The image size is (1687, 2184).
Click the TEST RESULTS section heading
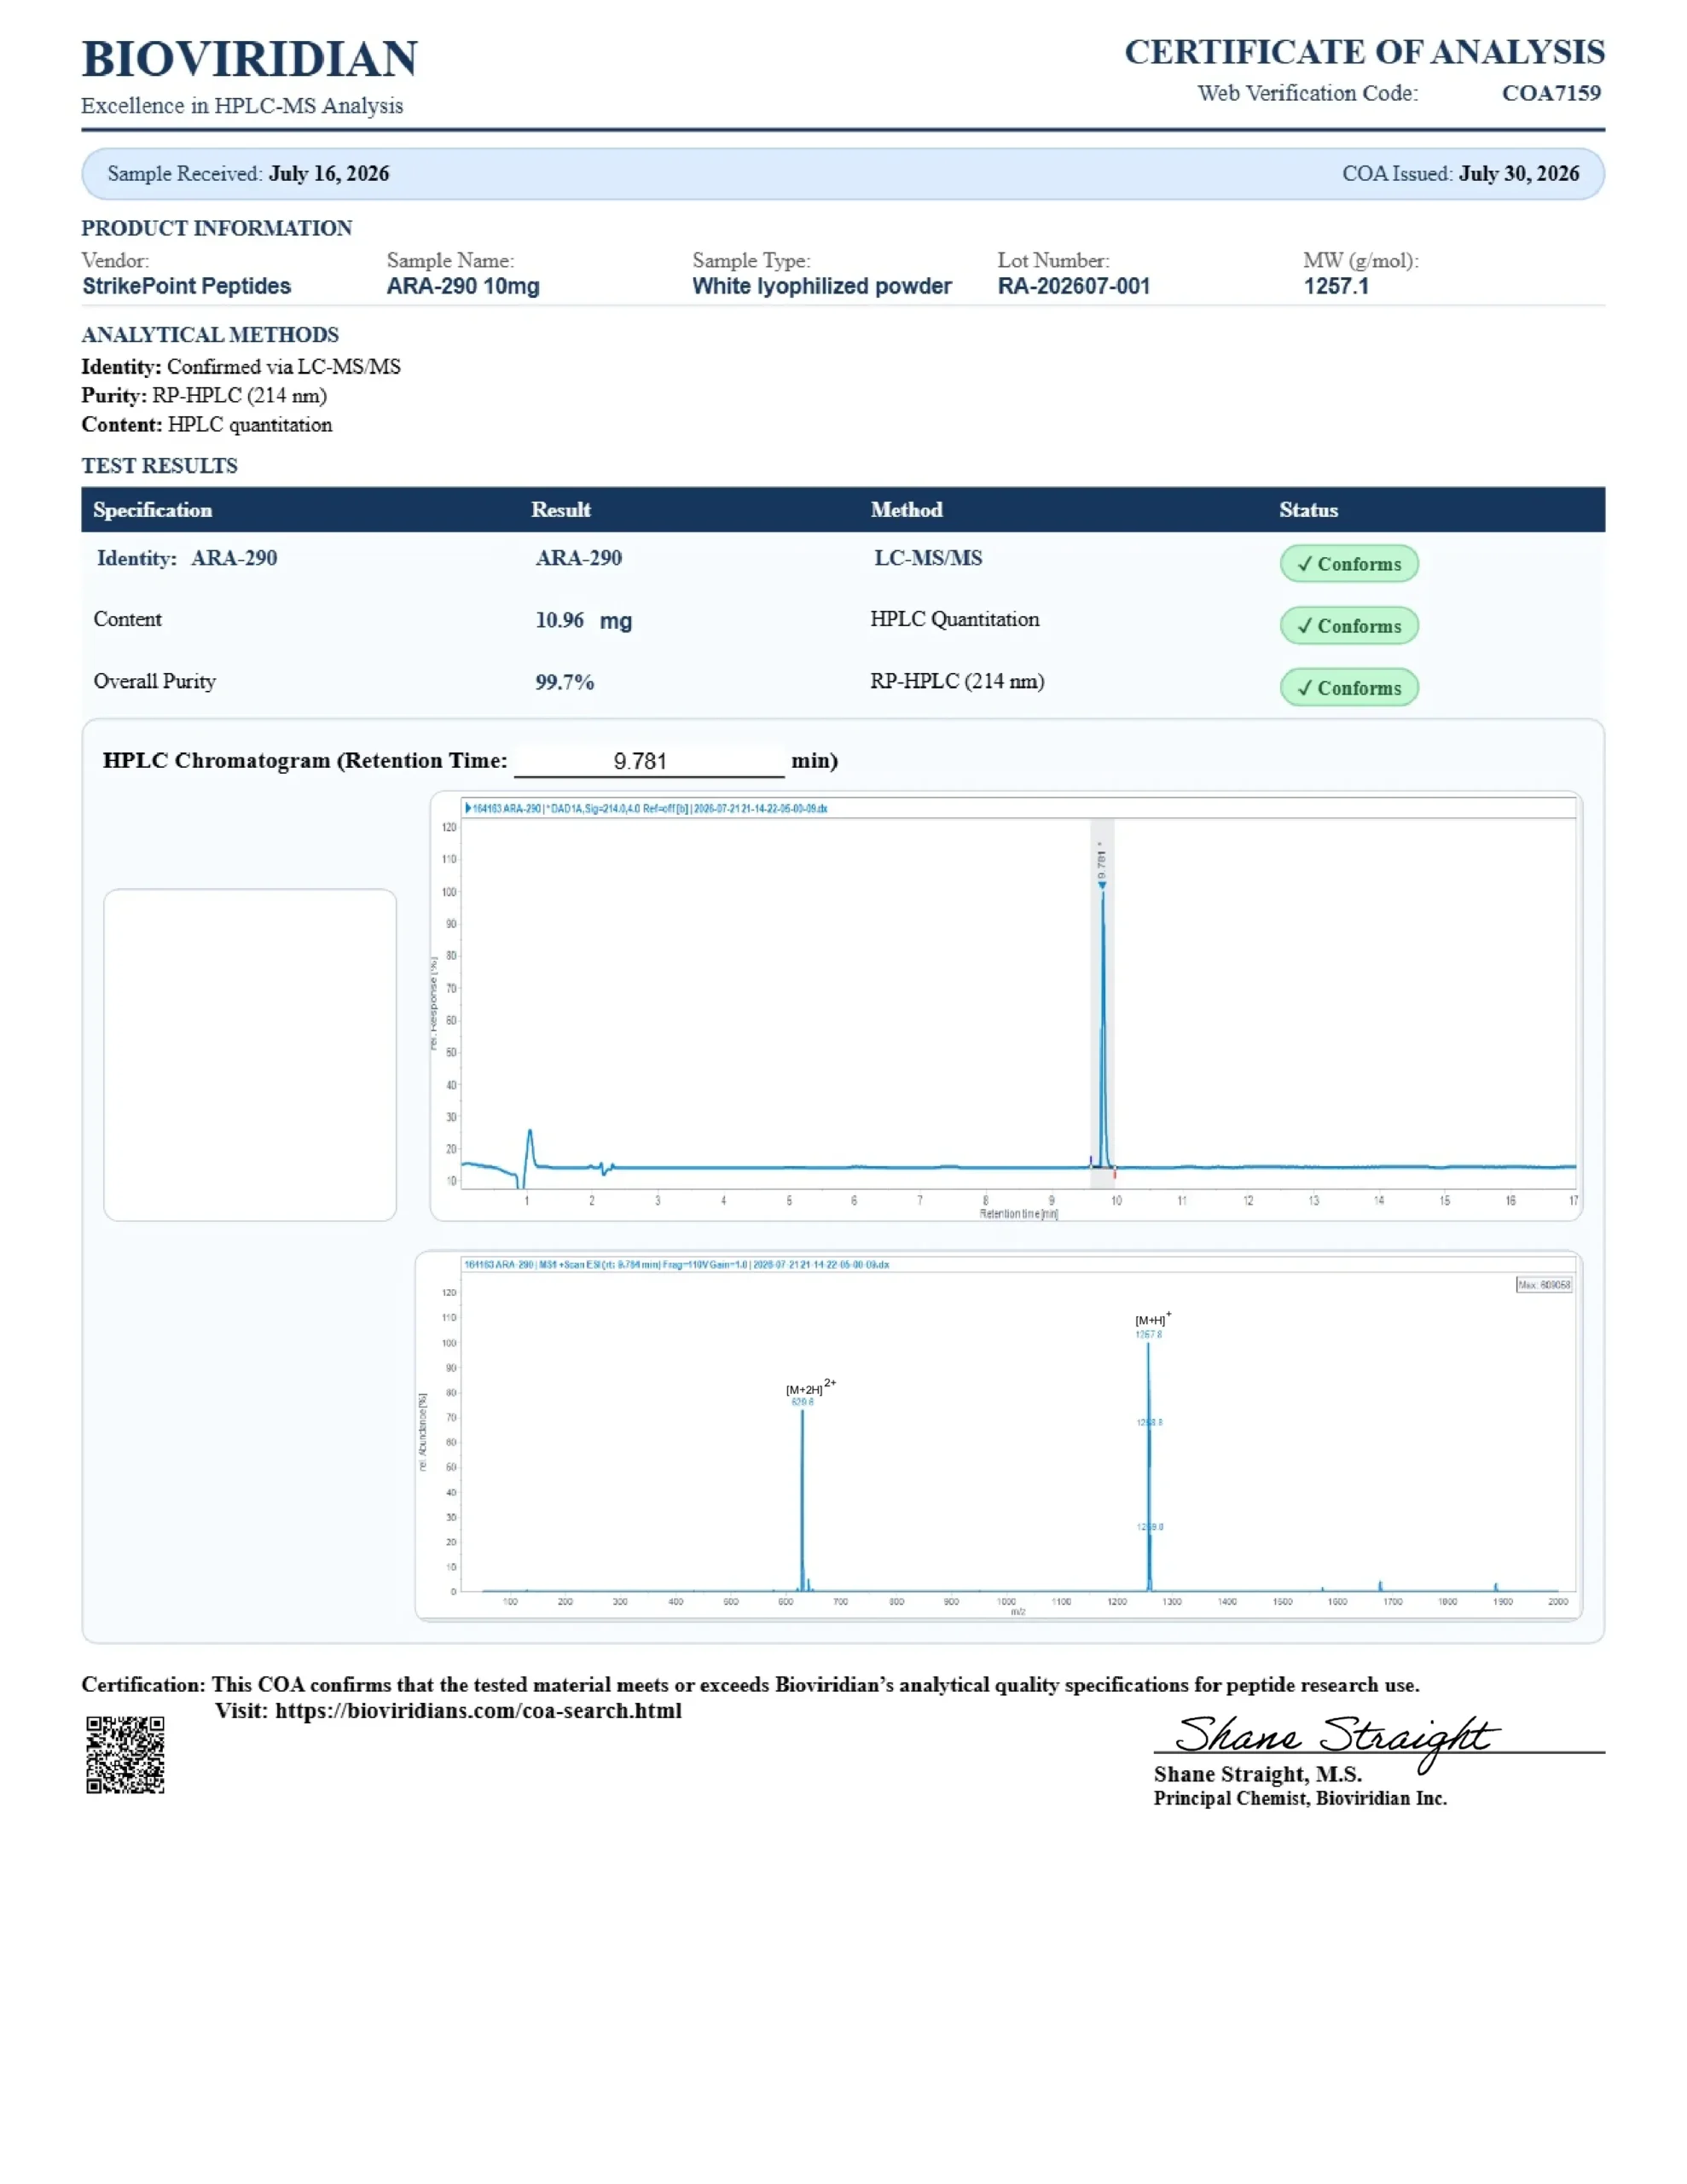(160, 466)
